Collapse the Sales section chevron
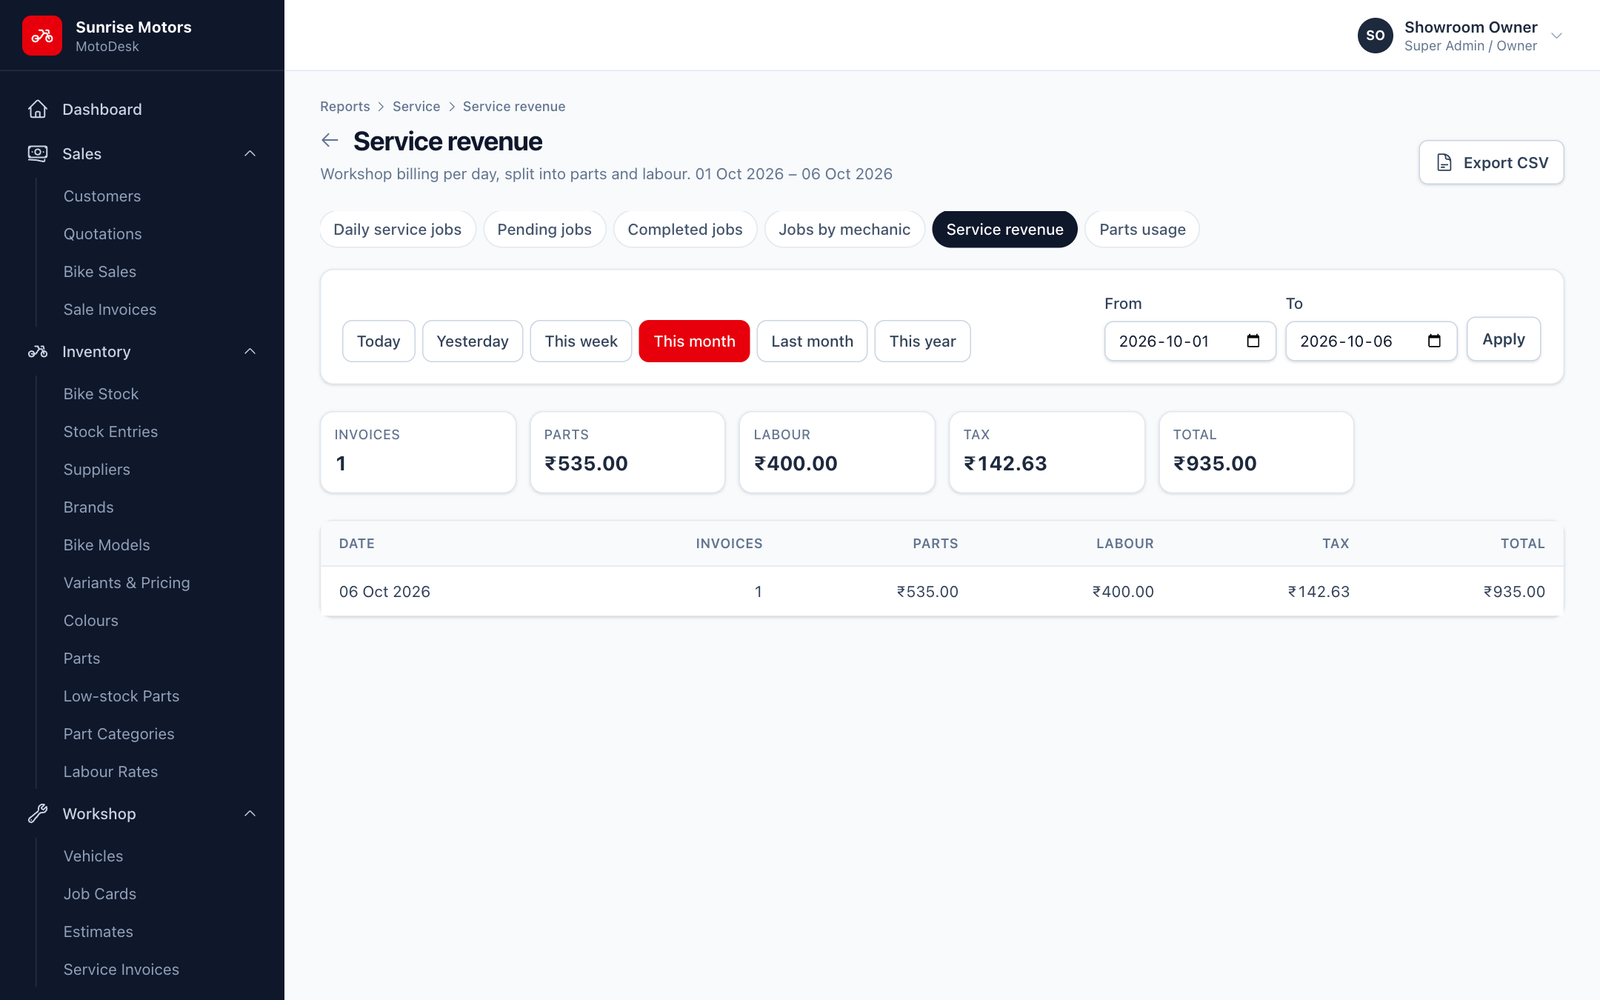 [250, 154]
